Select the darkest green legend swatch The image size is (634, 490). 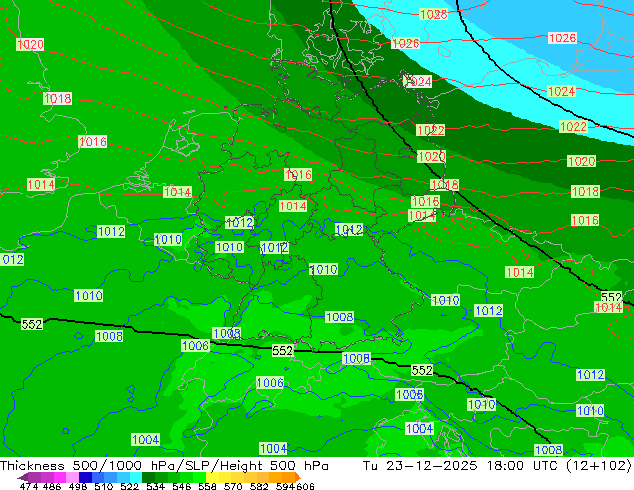click(149, 477)
